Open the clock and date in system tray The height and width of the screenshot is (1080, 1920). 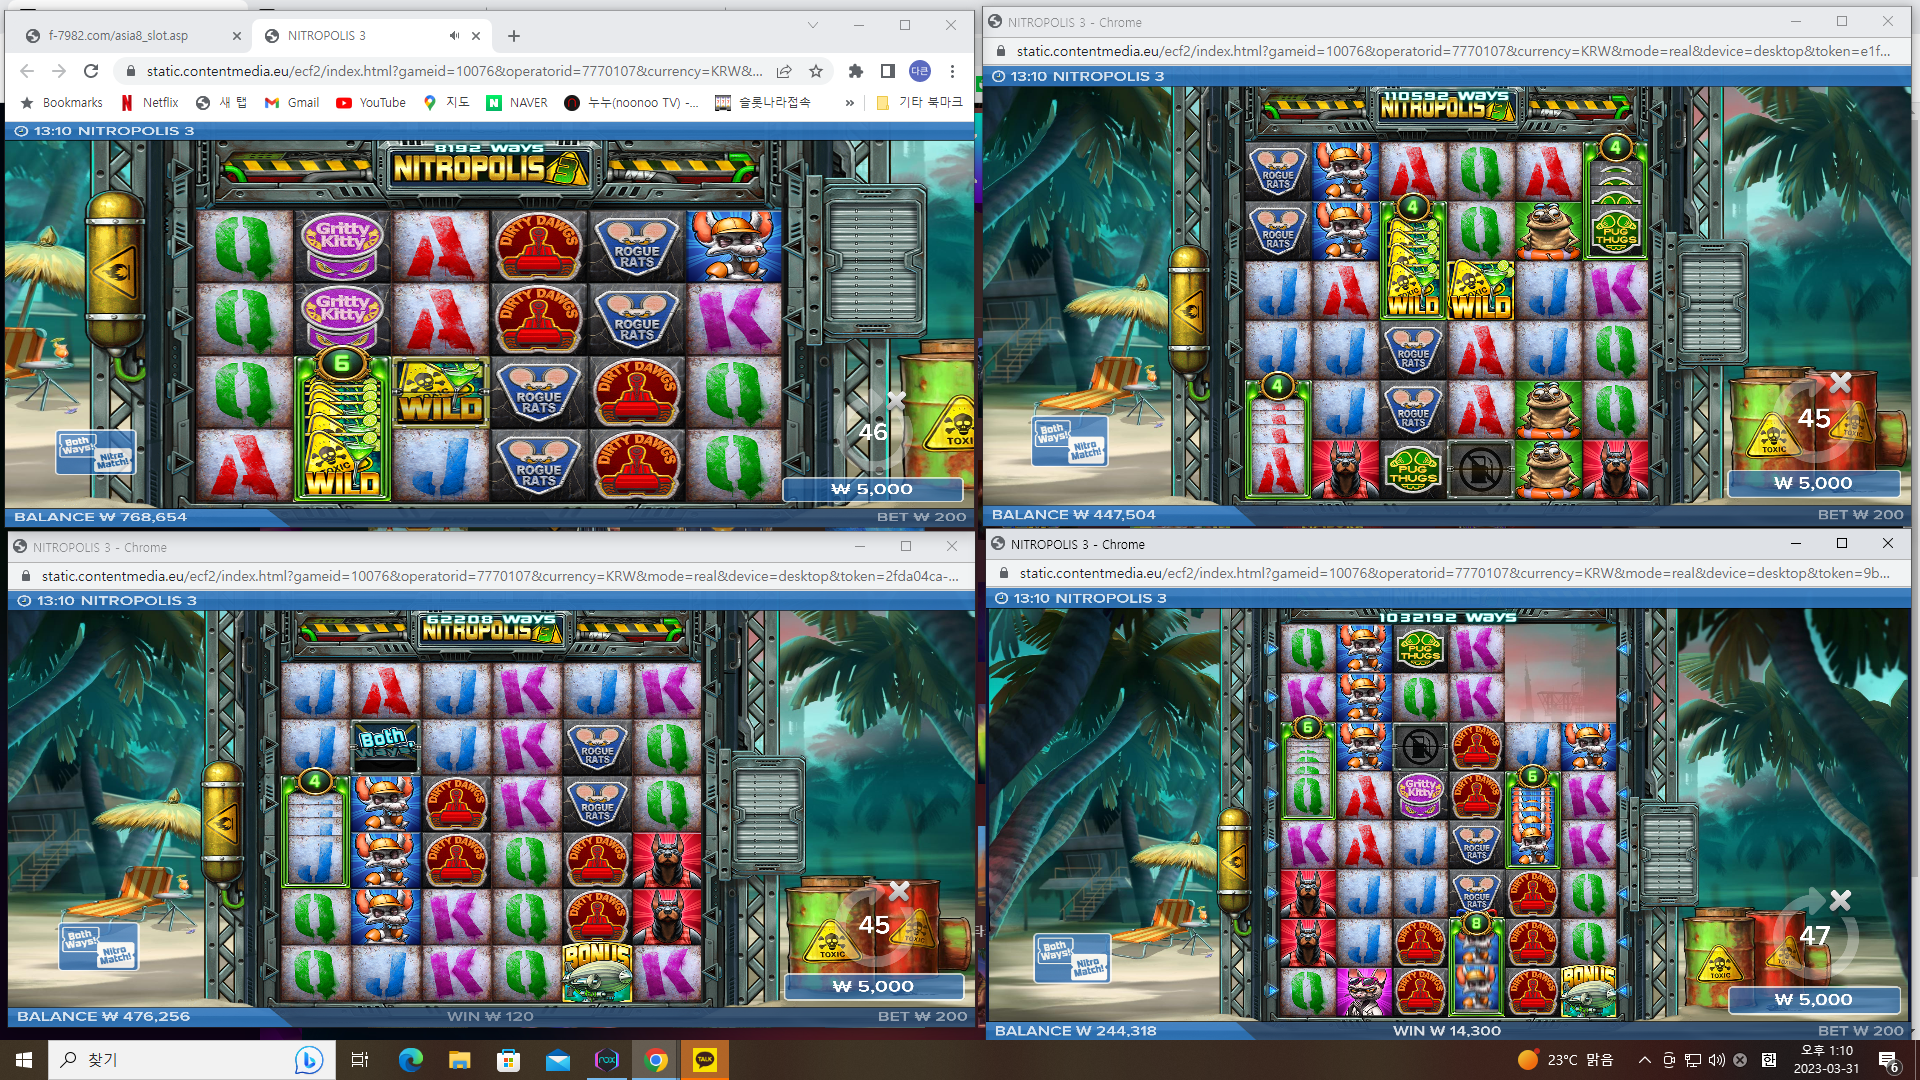click(1826, 1060)
